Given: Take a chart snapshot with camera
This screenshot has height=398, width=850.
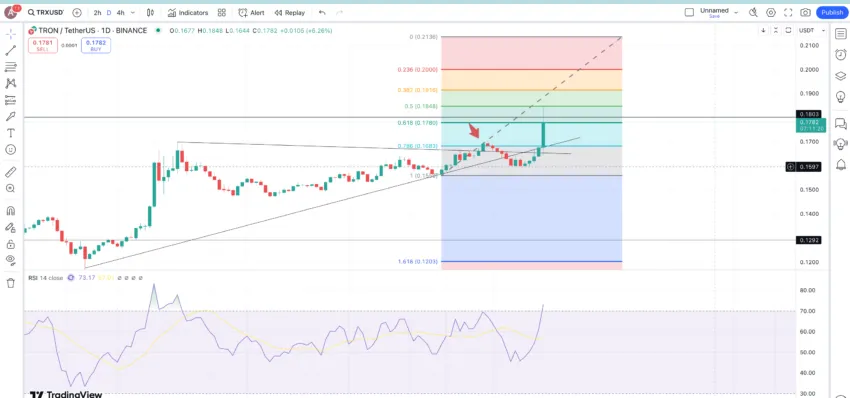Looking at the screenshot, I should pyautogui.click(x=806, y=12).
